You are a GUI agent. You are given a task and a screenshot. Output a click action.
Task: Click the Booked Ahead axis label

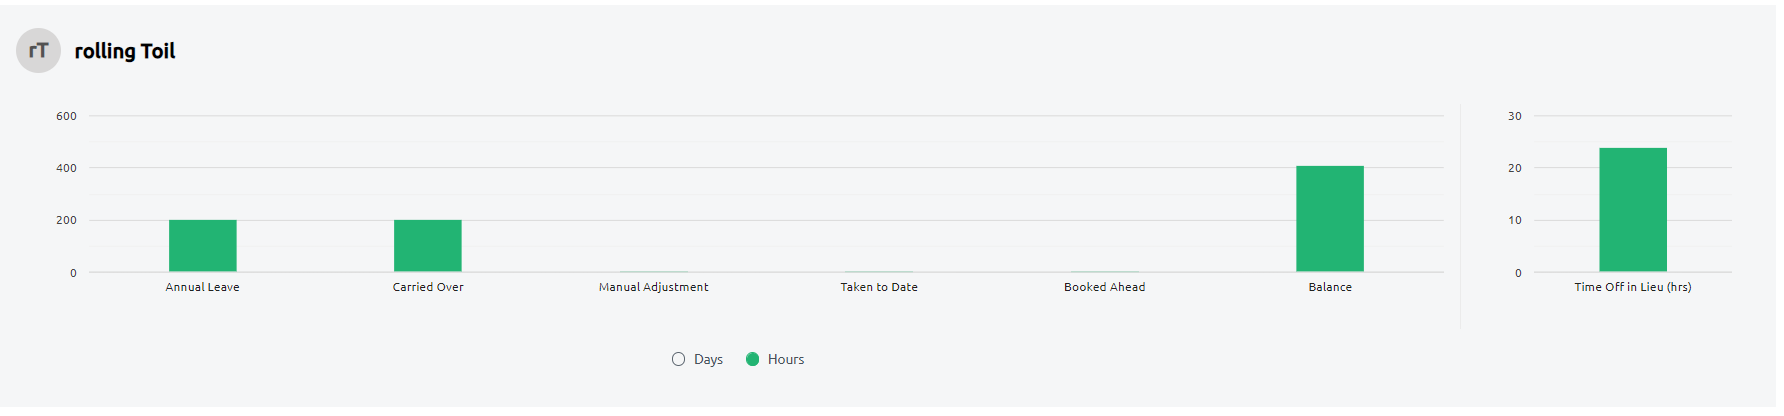pos(1105,287)
